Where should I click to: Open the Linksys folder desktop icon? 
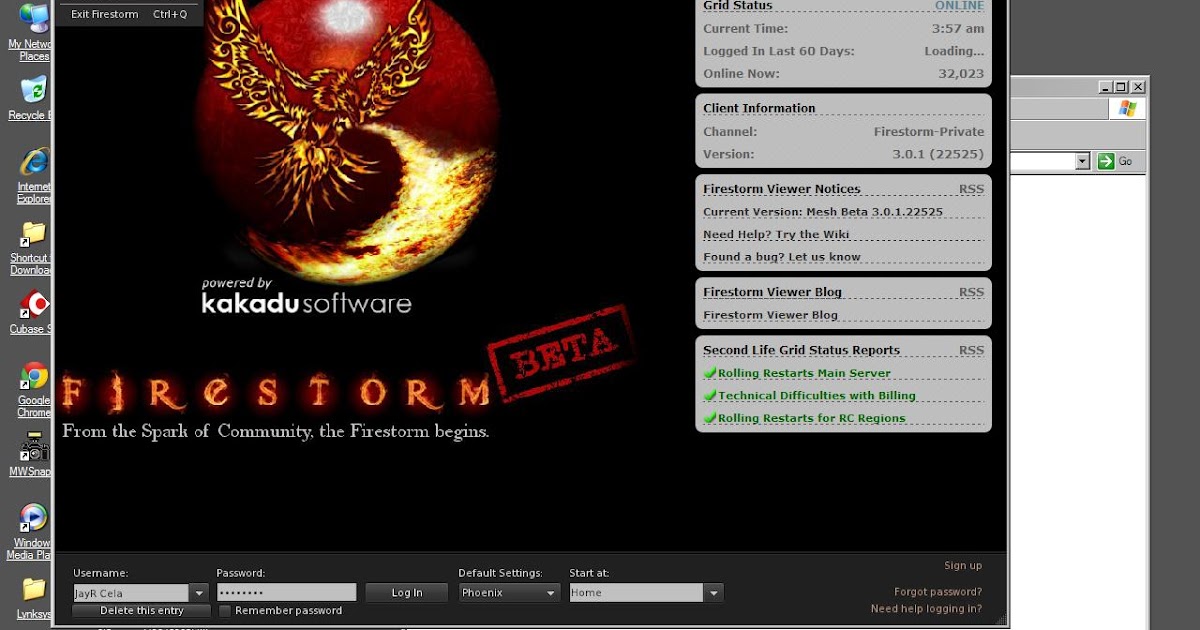[33, 589]
